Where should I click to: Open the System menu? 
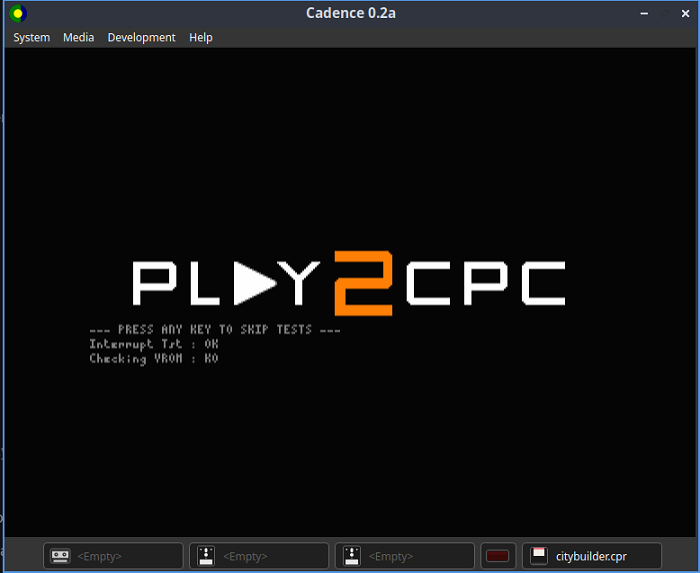pyautogui.click(x=31, y=37)
